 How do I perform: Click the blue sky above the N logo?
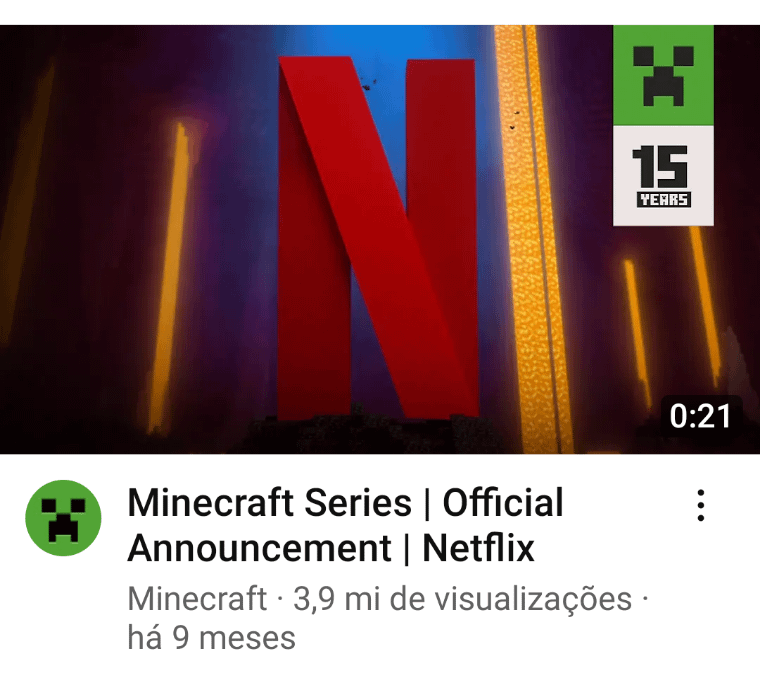[378, 40]
